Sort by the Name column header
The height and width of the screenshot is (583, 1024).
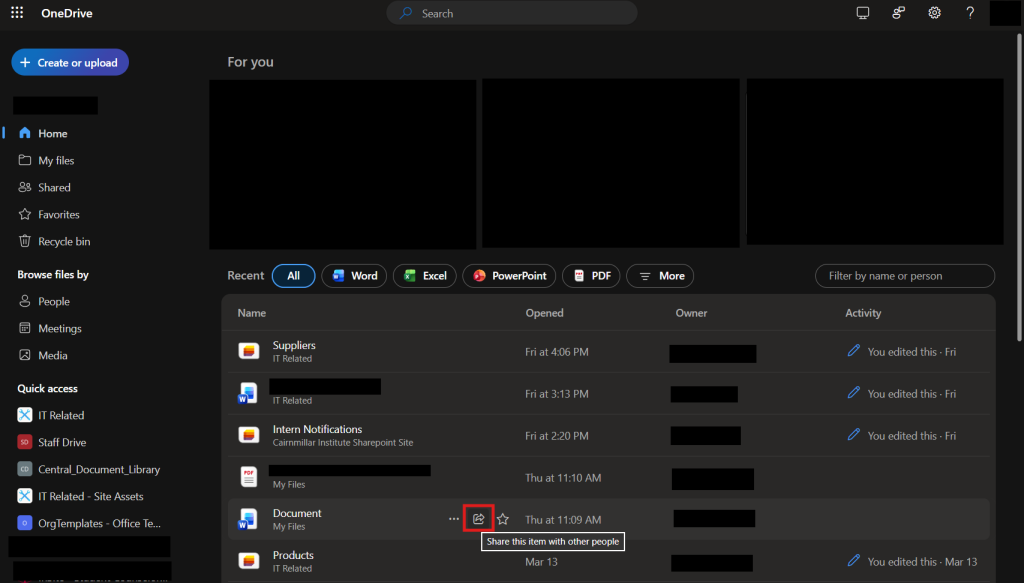click(251, 313)
